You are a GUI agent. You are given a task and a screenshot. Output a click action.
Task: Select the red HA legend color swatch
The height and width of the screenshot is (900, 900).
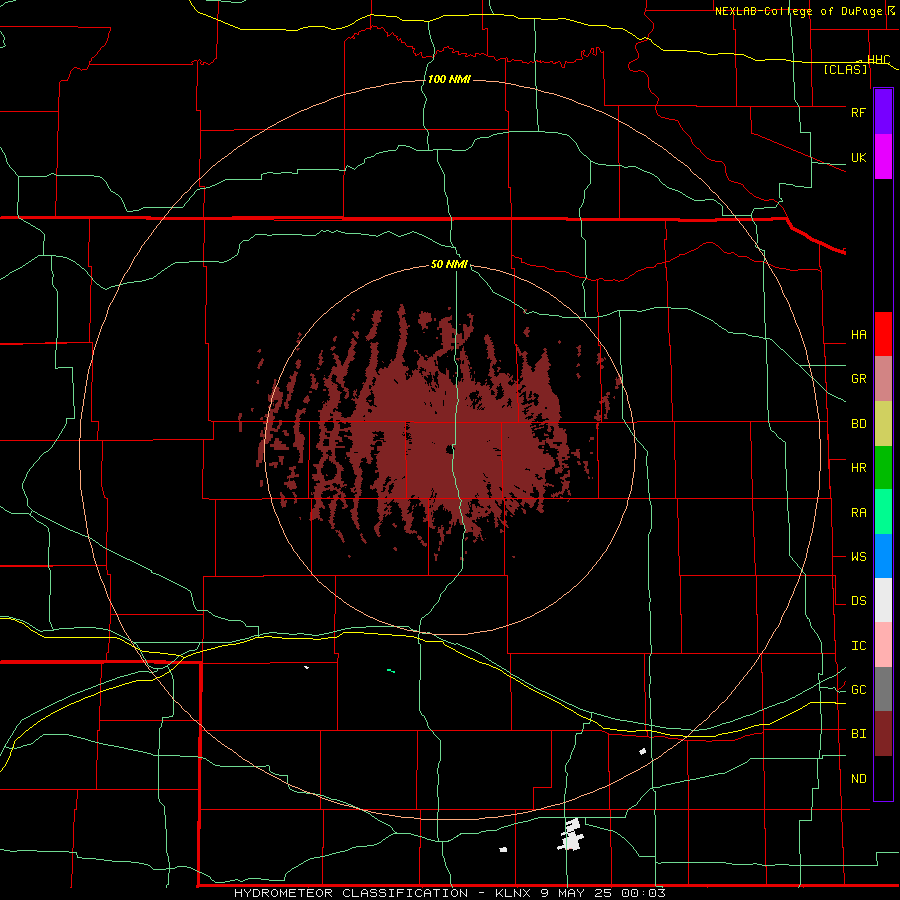pos(883,334)
